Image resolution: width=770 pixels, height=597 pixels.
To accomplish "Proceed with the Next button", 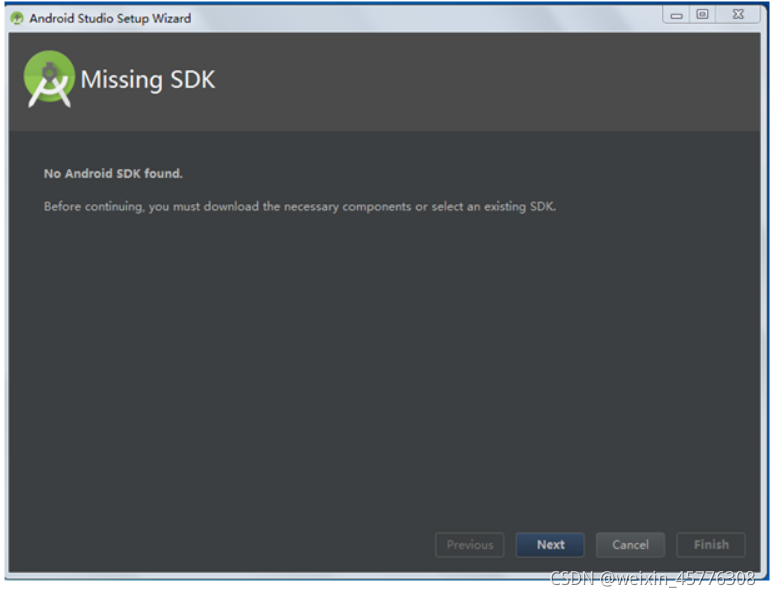I will click(550, 544).
